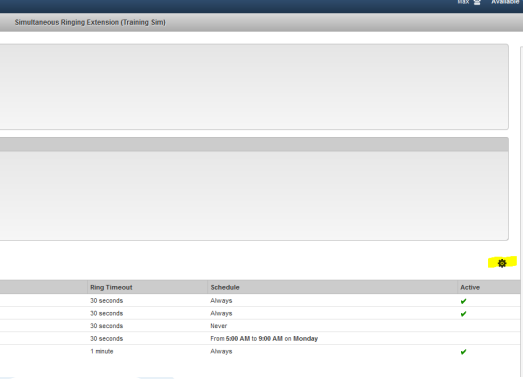Click first 30 seconds timeout cell
This screenshot has width=523, height=379.
point(106,301)
